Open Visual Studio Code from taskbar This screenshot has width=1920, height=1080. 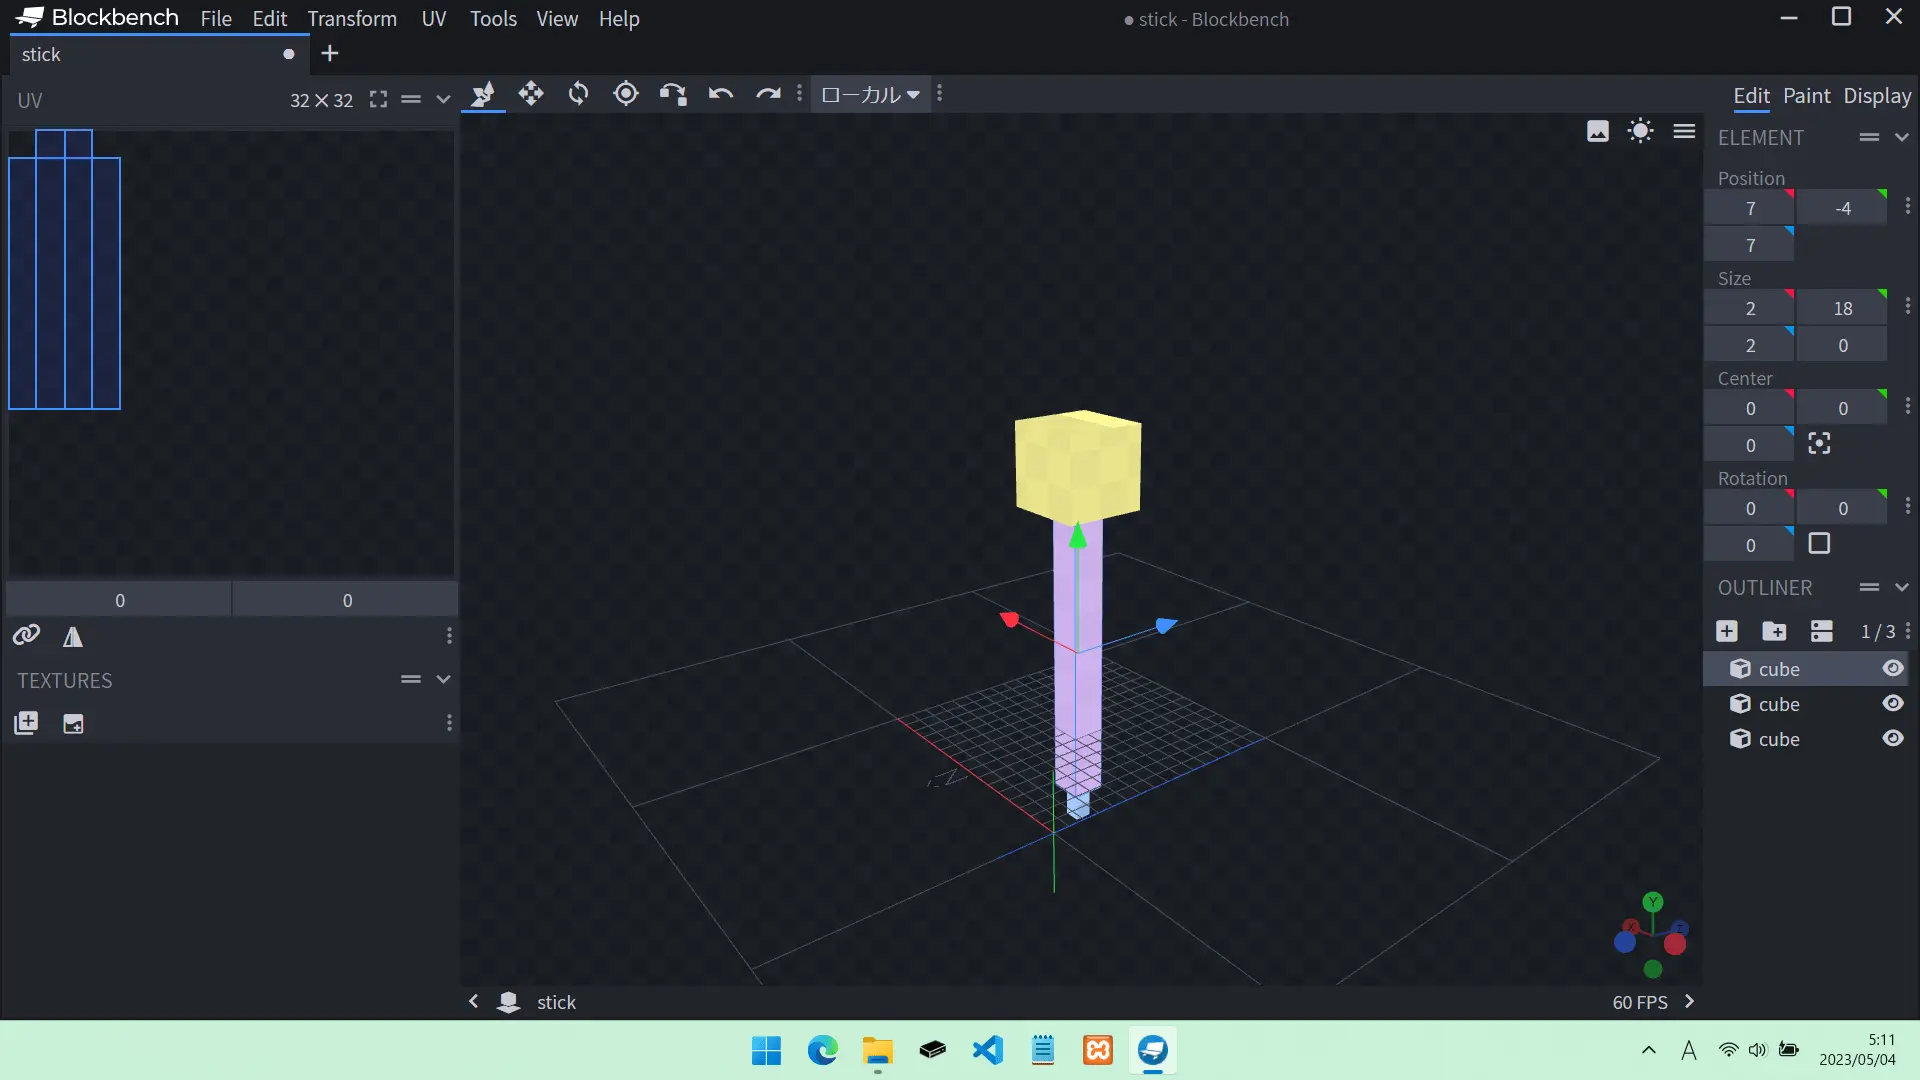pos(988,1050)
